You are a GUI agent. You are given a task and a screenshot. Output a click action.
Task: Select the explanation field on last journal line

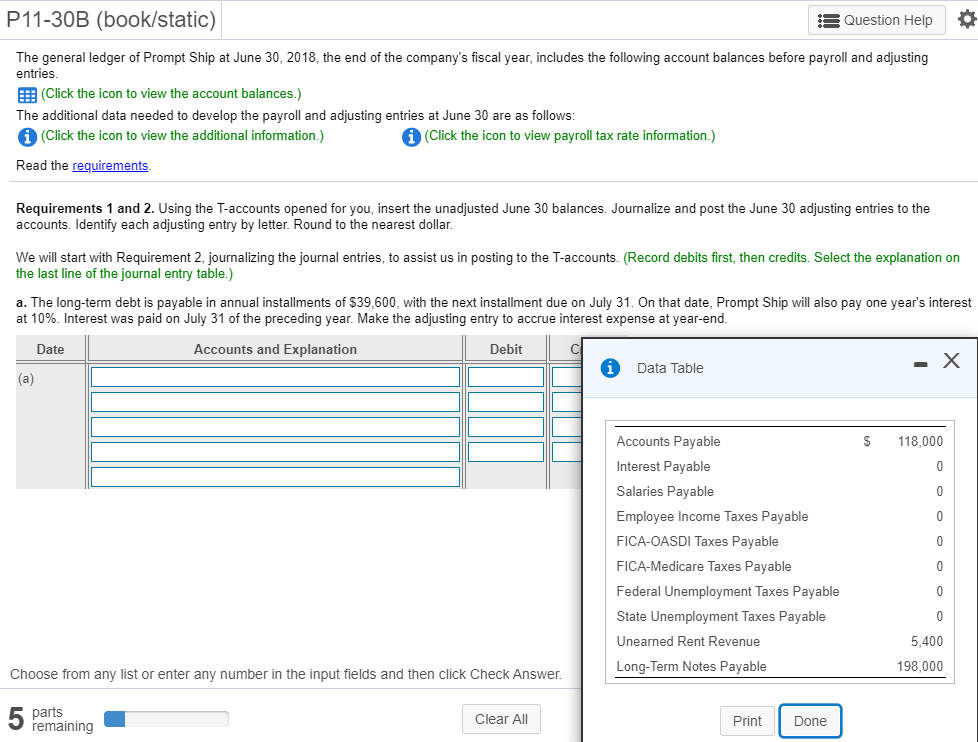(x=275, y=477)
